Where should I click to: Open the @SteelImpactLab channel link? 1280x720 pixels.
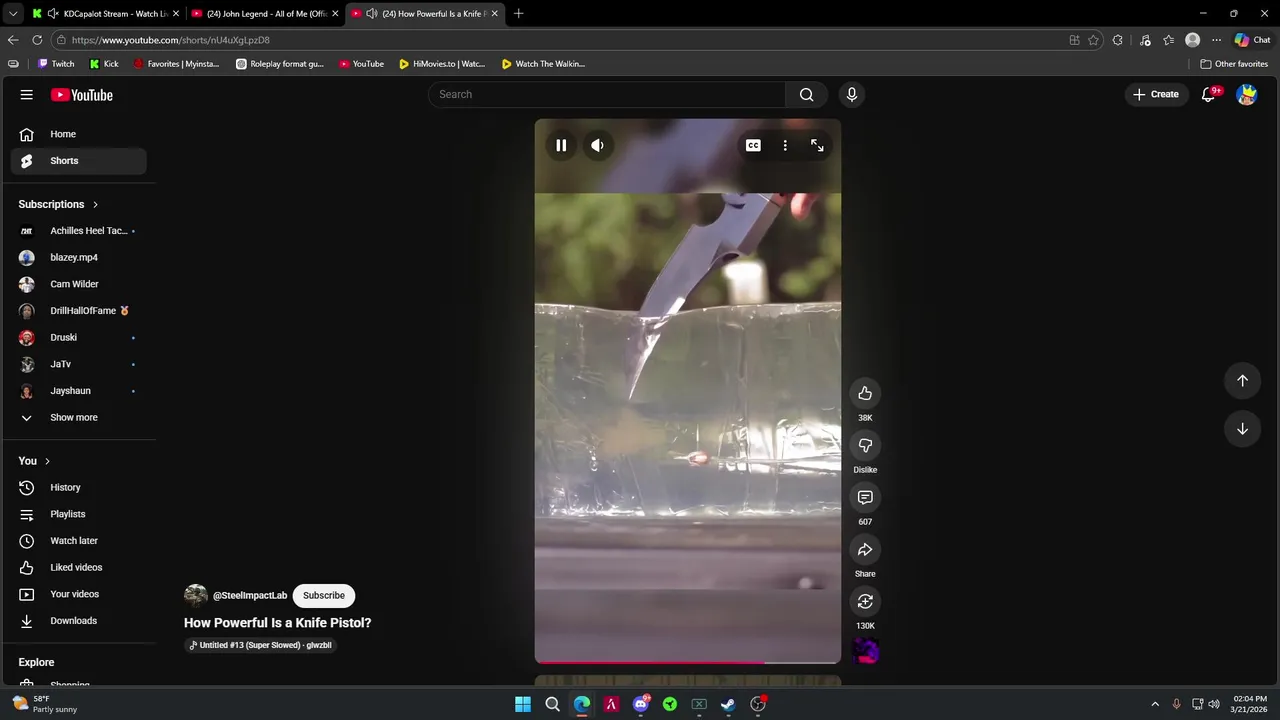coord(250,595)
